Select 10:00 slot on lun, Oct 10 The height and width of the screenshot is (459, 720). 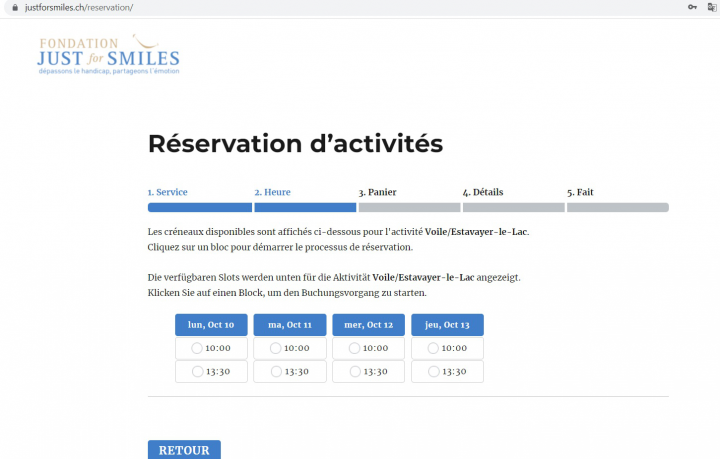[x=211, y=348]
